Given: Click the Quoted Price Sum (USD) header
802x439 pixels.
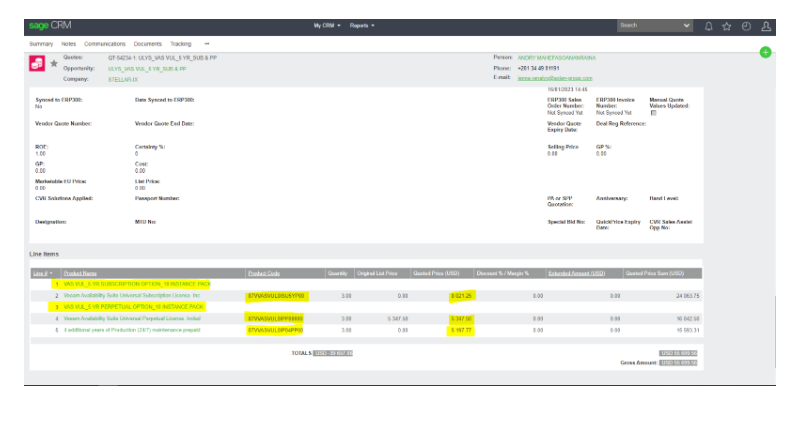Looking at the screenshot, I should coord(655,273).
